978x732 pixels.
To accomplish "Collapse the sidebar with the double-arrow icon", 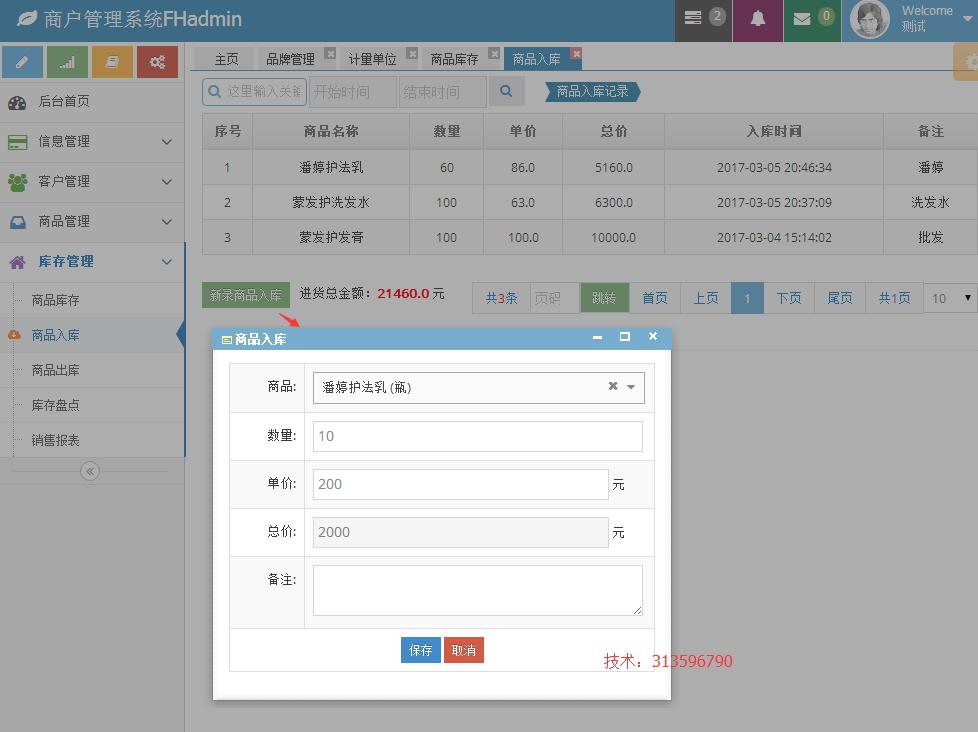I will [x=90, y=471].
